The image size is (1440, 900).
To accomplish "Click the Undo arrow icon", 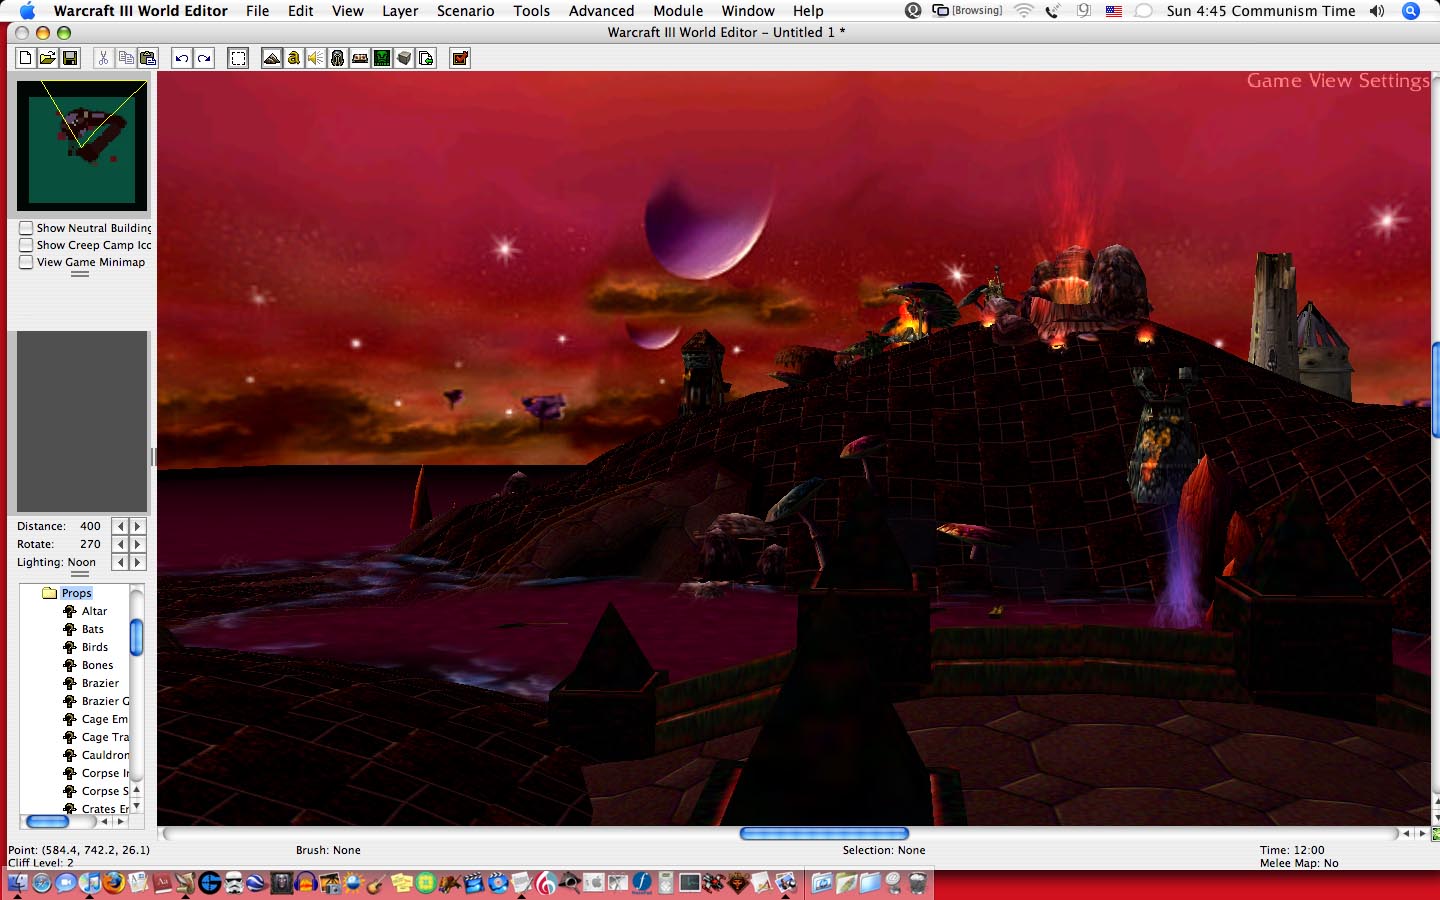I will click(x=181, y=58).
